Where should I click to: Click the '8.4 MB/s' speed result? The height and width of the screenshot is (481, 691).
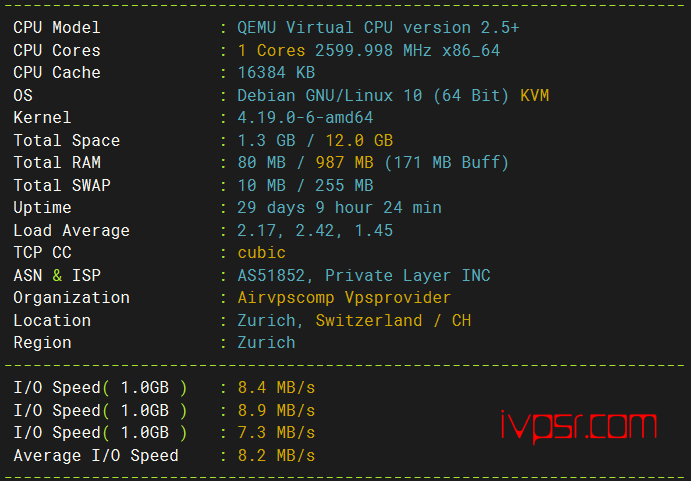coord(276,388)
